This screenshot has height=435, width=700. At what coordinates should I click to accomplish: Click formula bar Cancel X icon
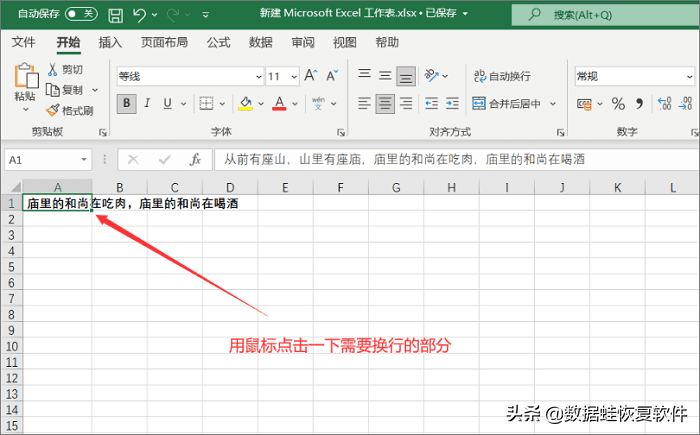pyautogui.click(x=133, y=159)
